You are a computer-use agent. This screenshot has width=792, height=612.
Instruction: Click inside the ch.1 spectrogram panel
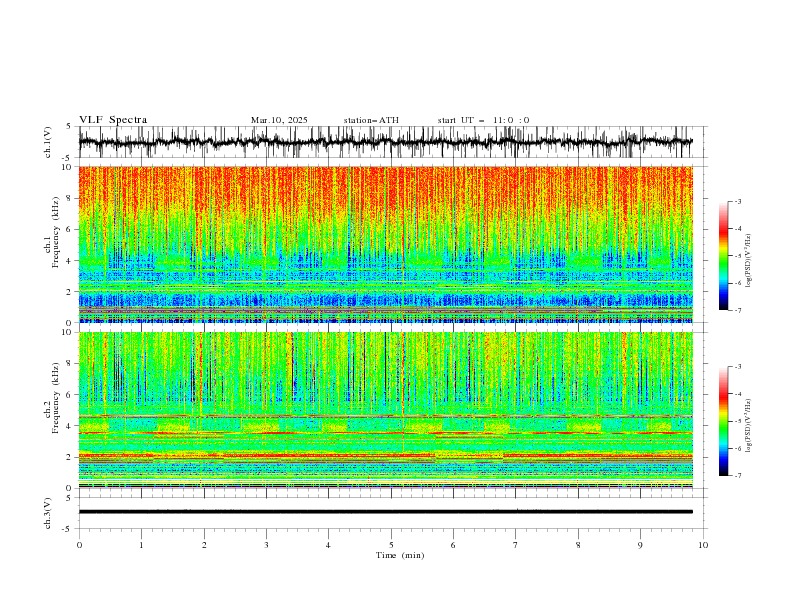click(385, 244)
